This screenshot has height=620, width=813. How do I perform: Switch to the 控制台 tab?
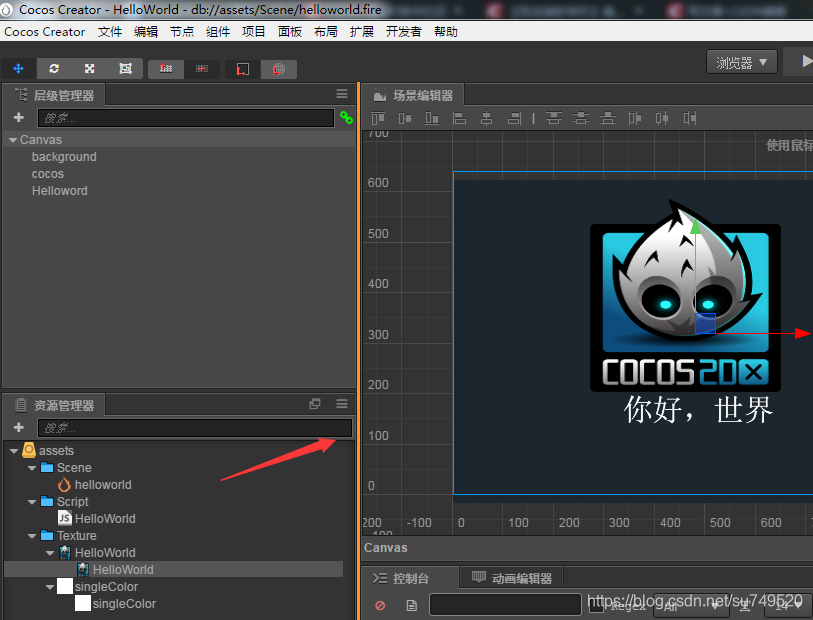coord(410,578)
